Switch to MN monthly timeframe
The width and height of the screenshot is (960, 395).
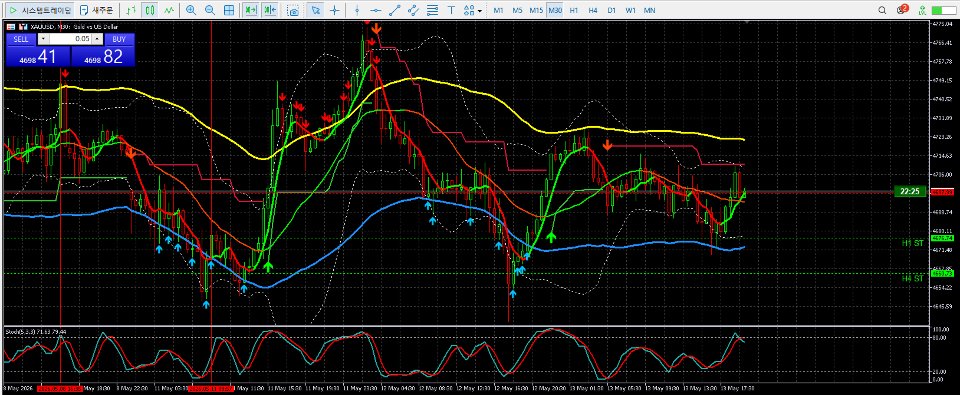pyautogui.click(x=650, y=10)
